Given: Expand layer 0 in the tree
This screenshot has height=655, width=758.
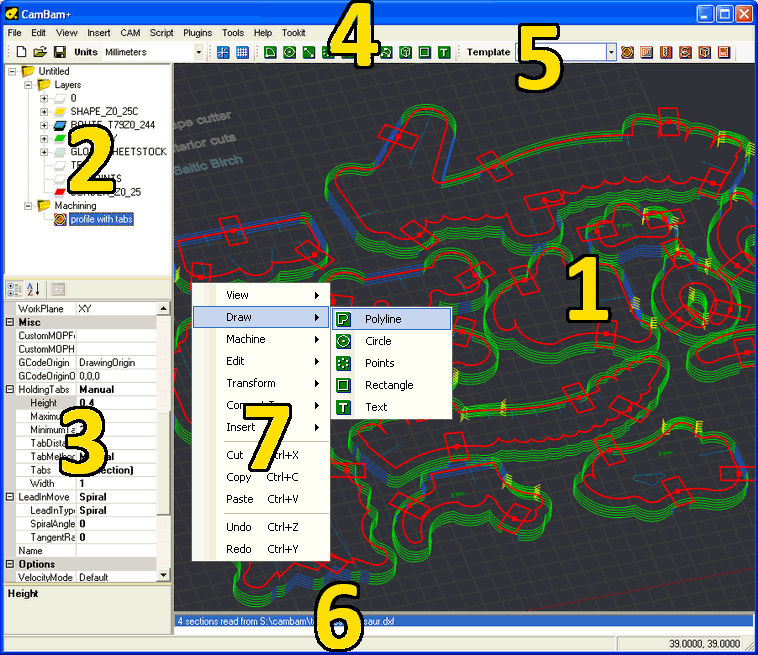Looking at the screenshot, I should click(44, 99).
